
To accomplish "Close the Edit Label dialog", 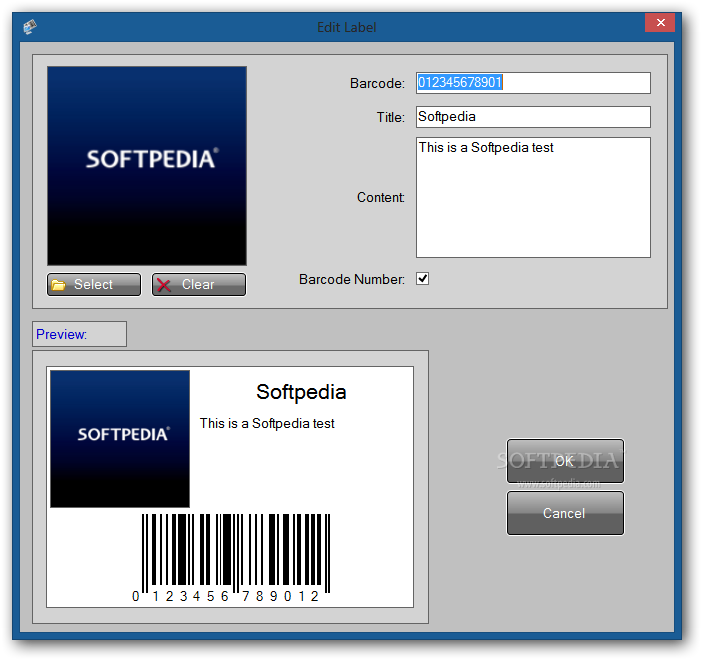I will coord(660,23).
